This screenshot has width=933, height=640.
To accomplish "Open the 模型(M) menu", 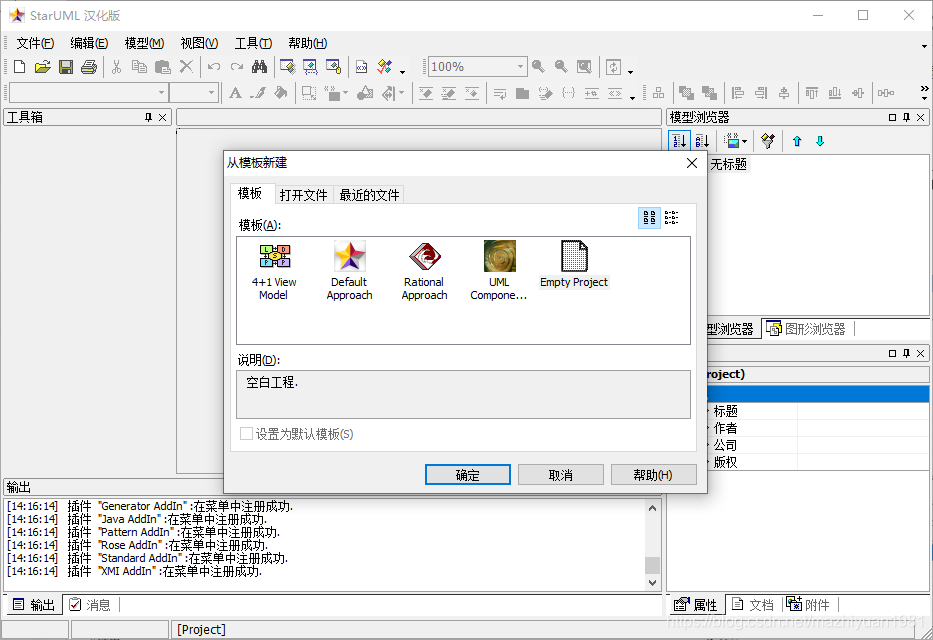I will (x=144, y=43).
